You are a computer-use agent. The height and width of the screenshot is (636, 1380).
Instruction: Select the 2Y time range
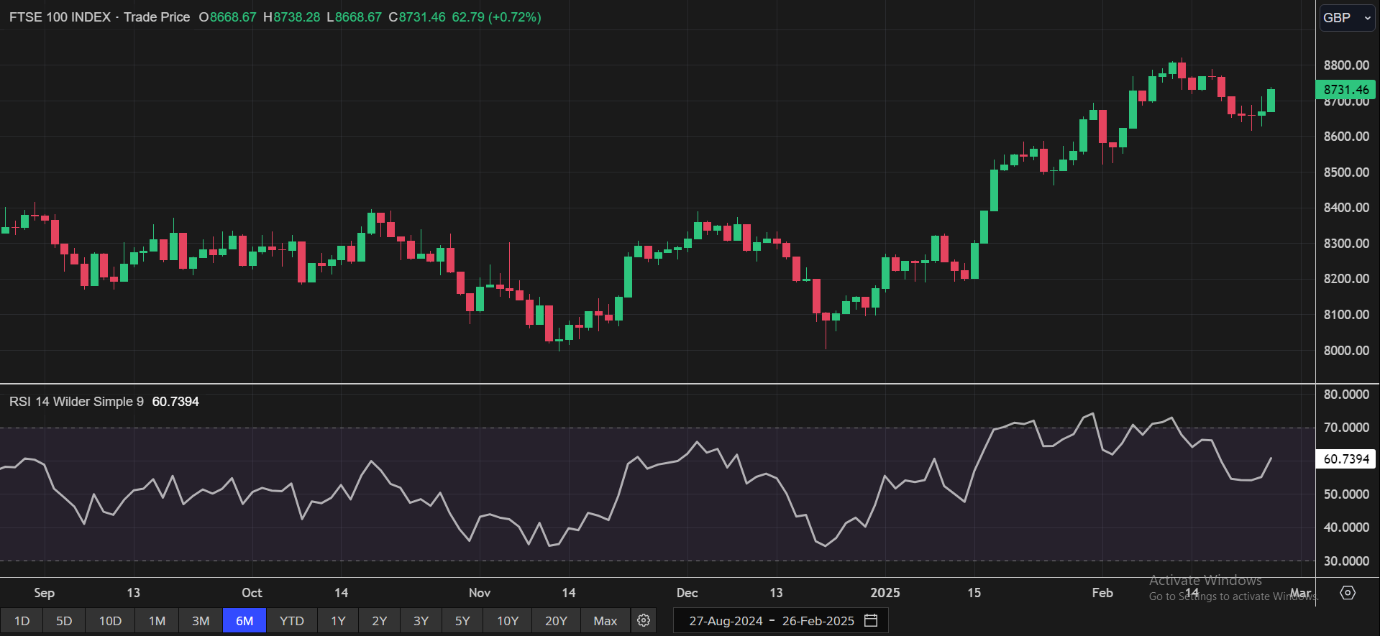[379, 621]
